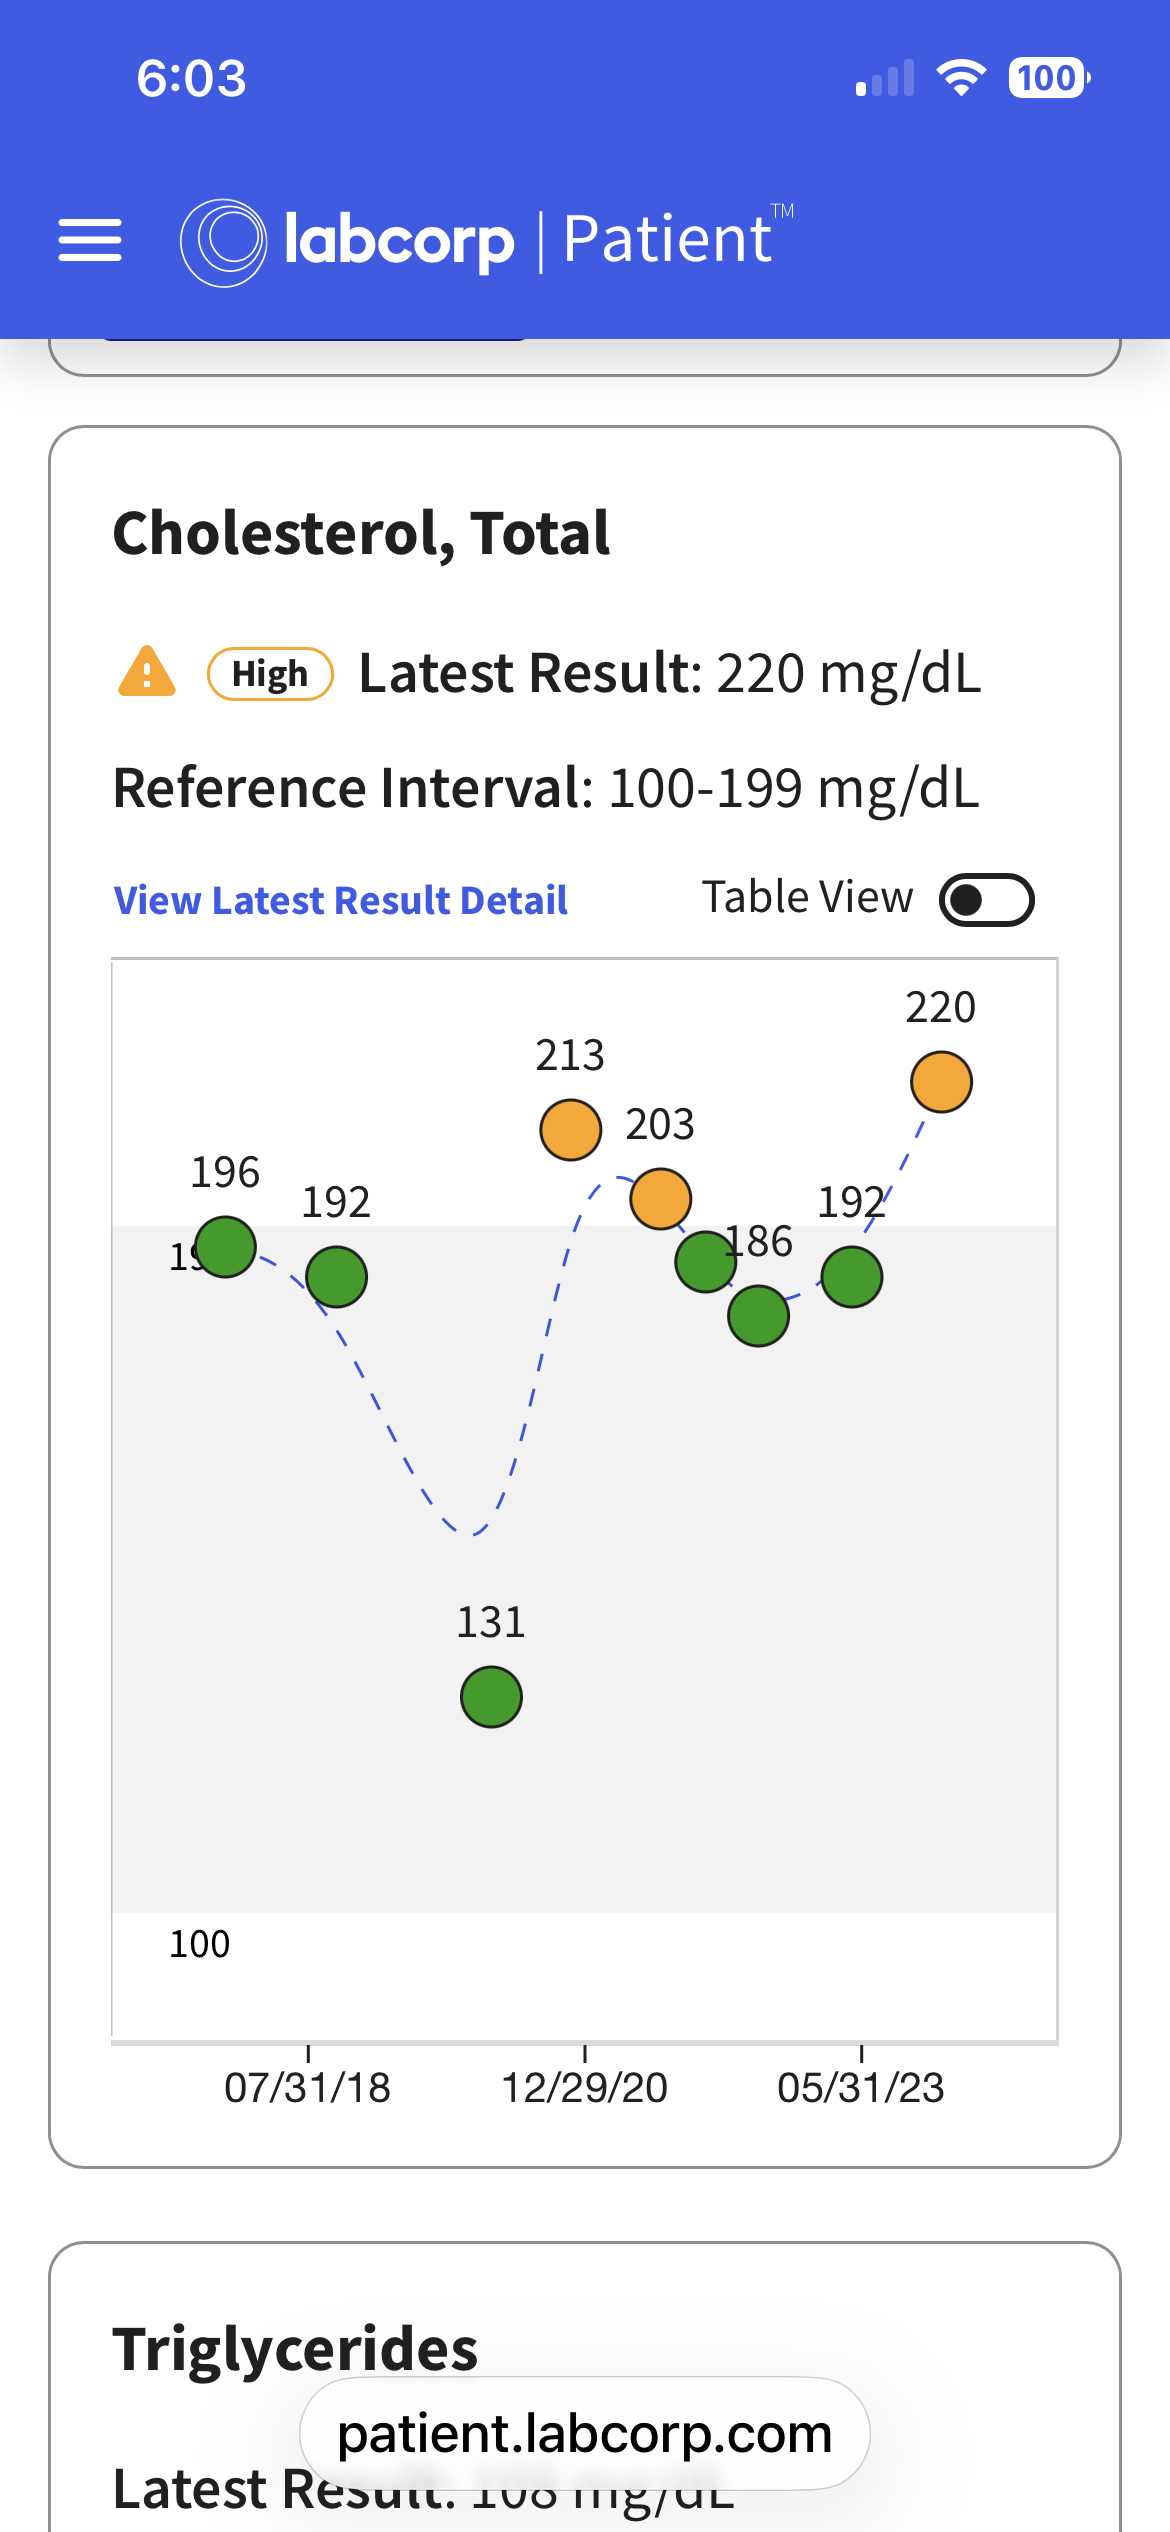Tap the cellular signal bars icon
The width and height of the screenshot is (1170, 2532).
[x=885, y=78]
